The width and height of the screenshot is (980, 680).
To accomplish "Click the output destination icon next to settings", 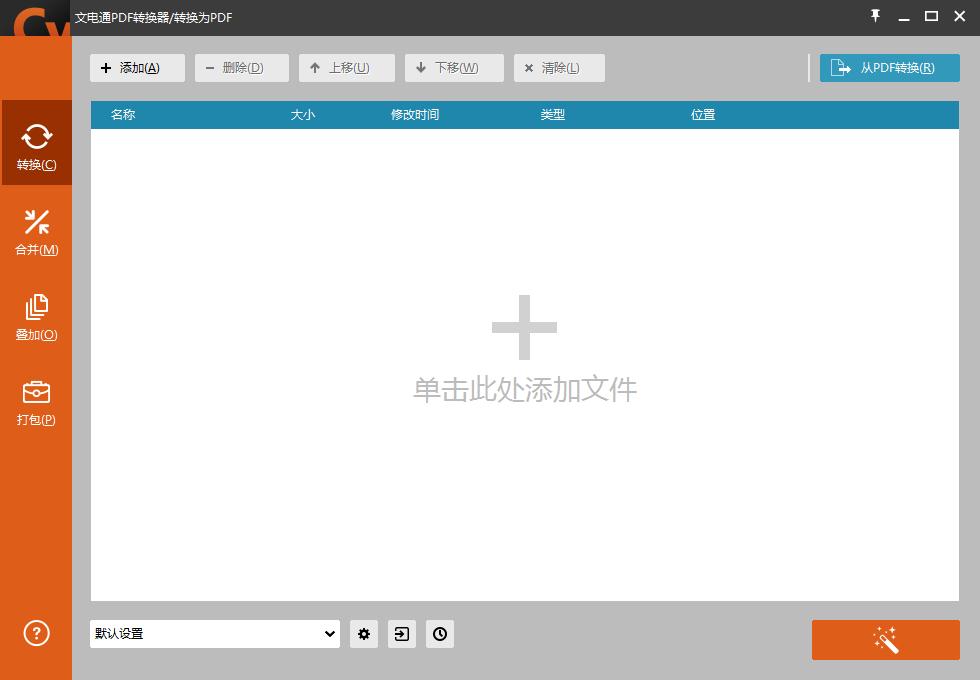I will click(402, 634).
